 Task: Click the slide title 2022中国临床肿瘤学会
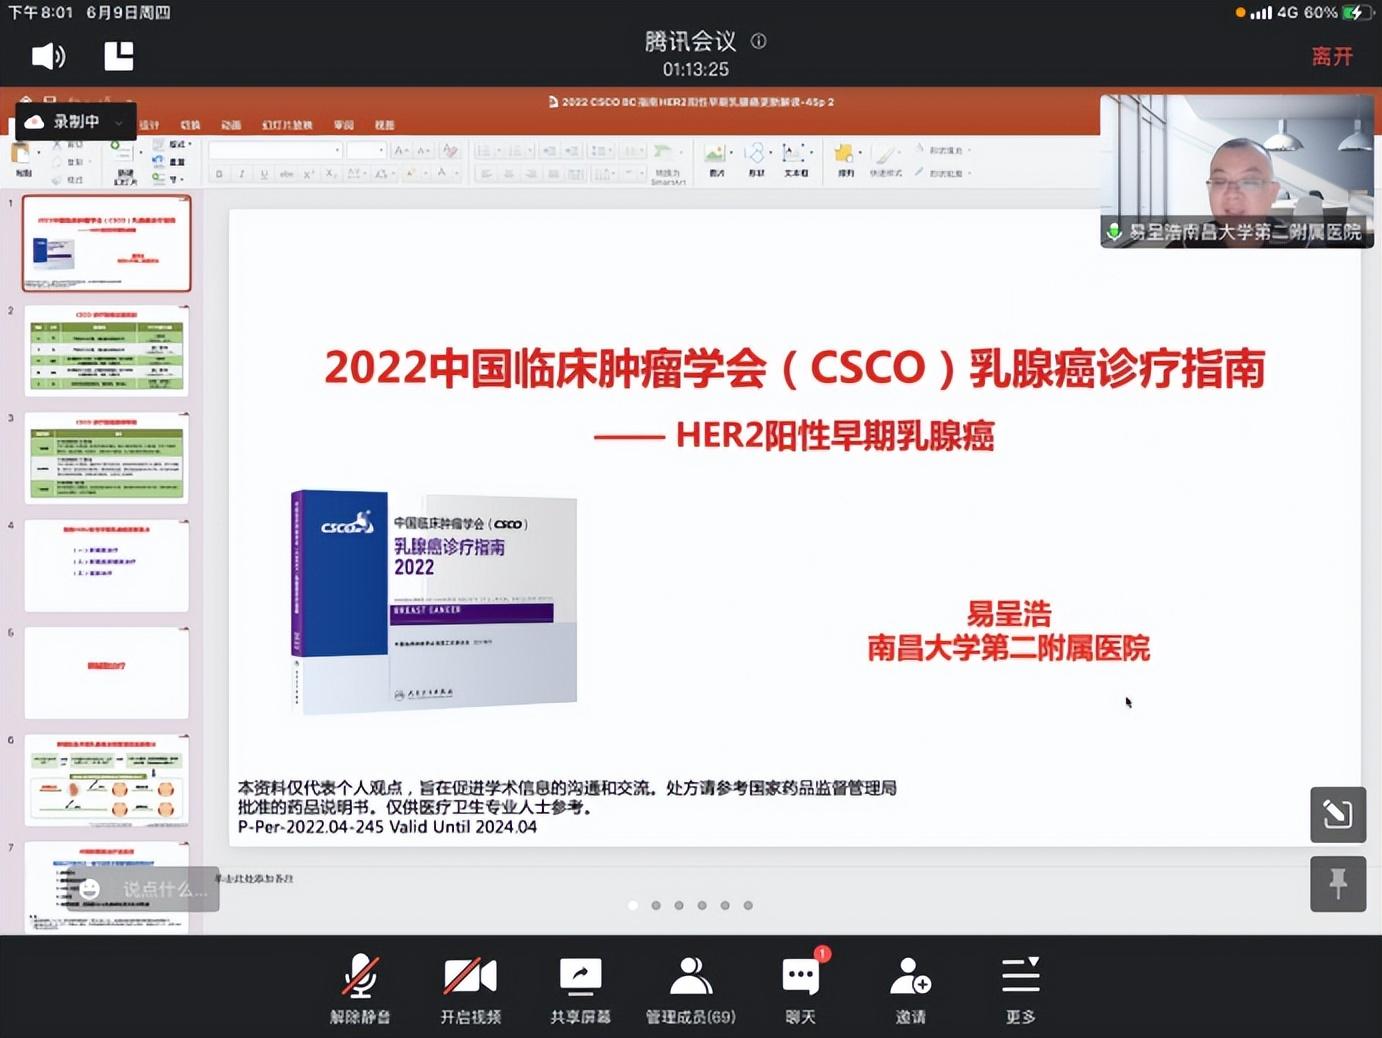(x=794, y=368)
